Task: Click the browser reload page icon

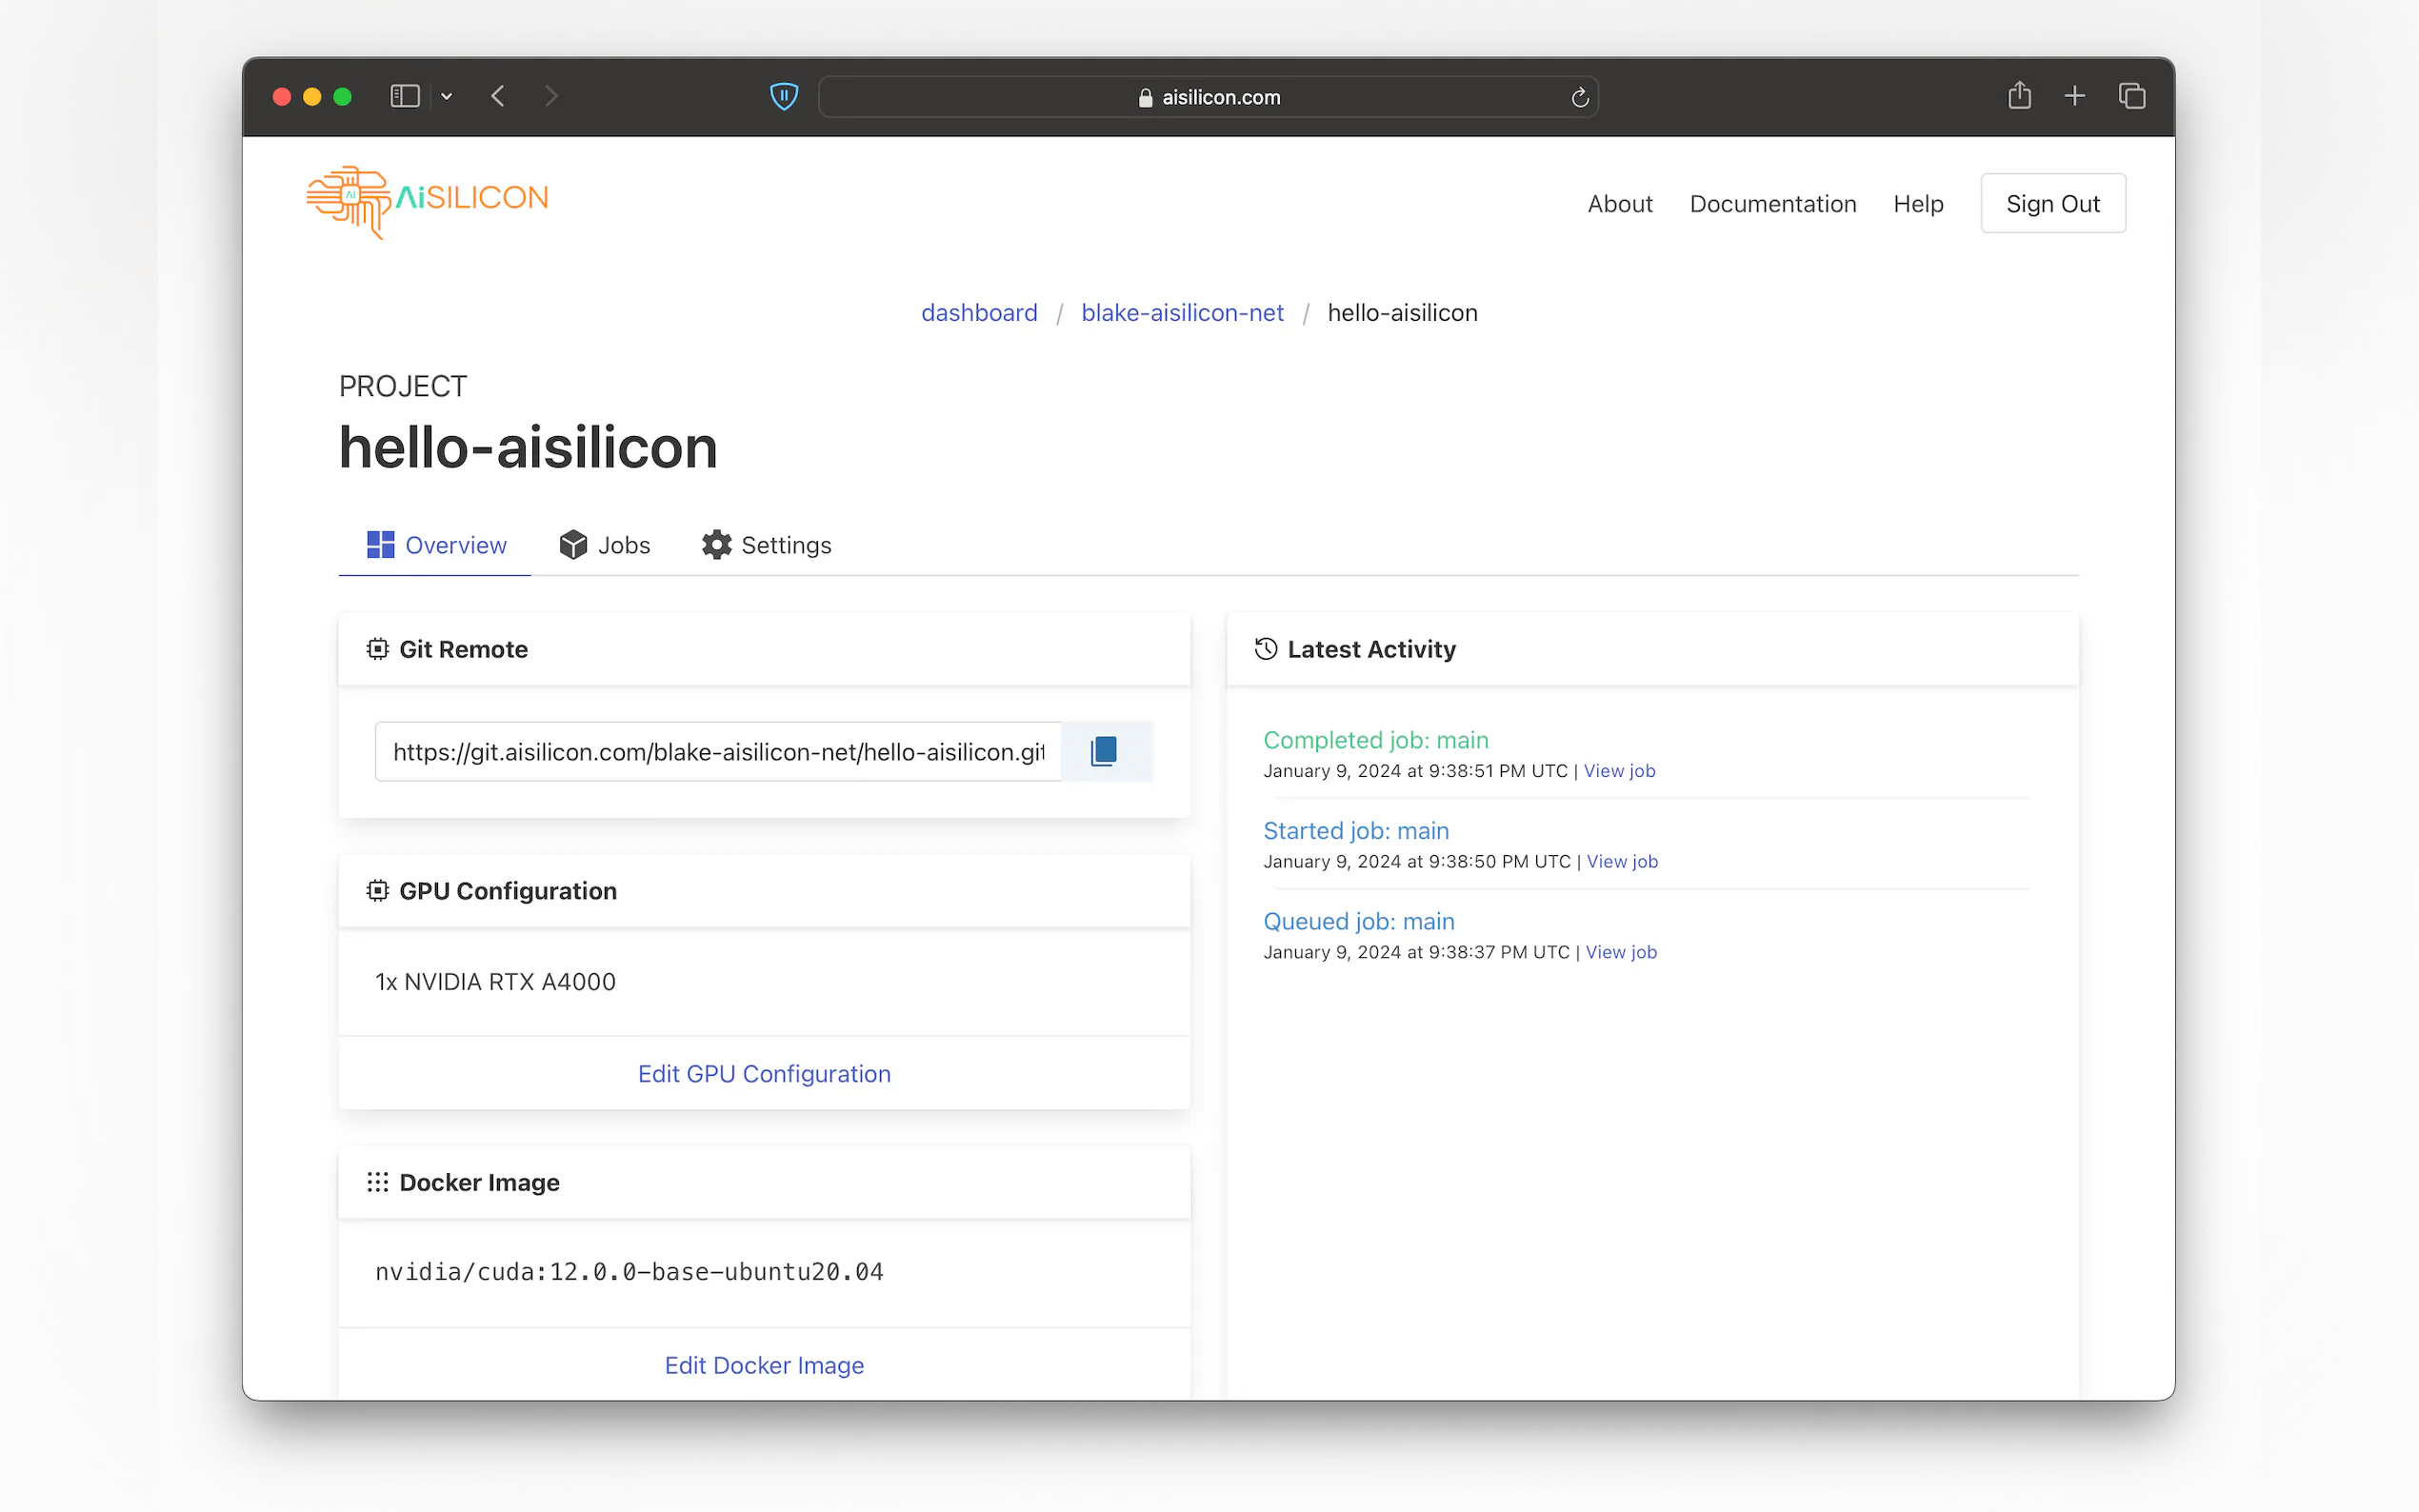Action: [x=1579, y=97]
